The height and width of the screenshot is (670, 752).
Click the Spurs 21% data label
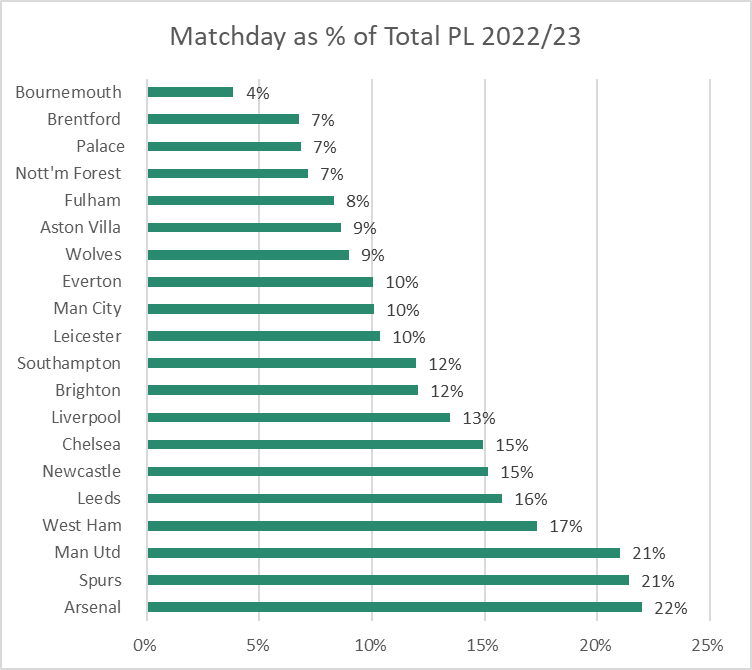pos(658,581)
